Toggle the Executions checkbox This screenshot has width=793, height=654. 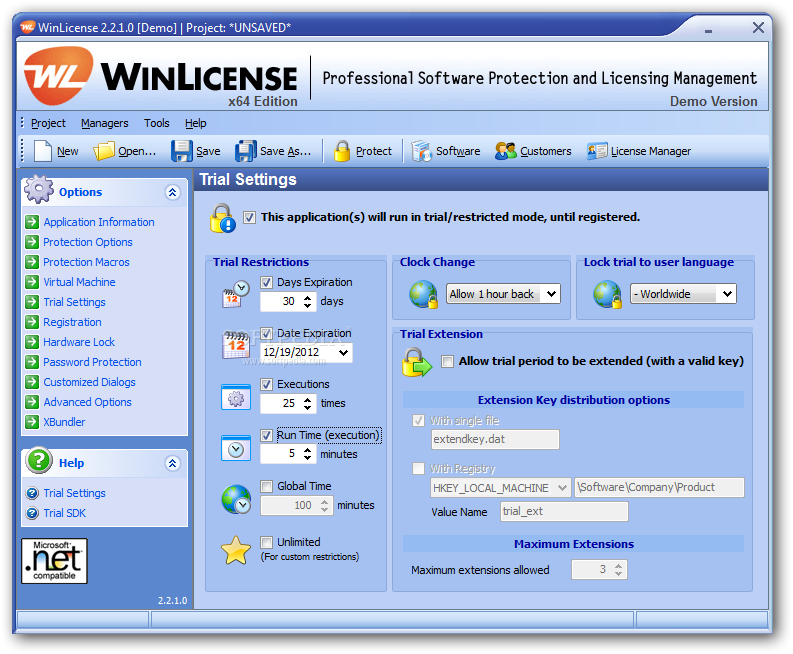tap(267, 384)
